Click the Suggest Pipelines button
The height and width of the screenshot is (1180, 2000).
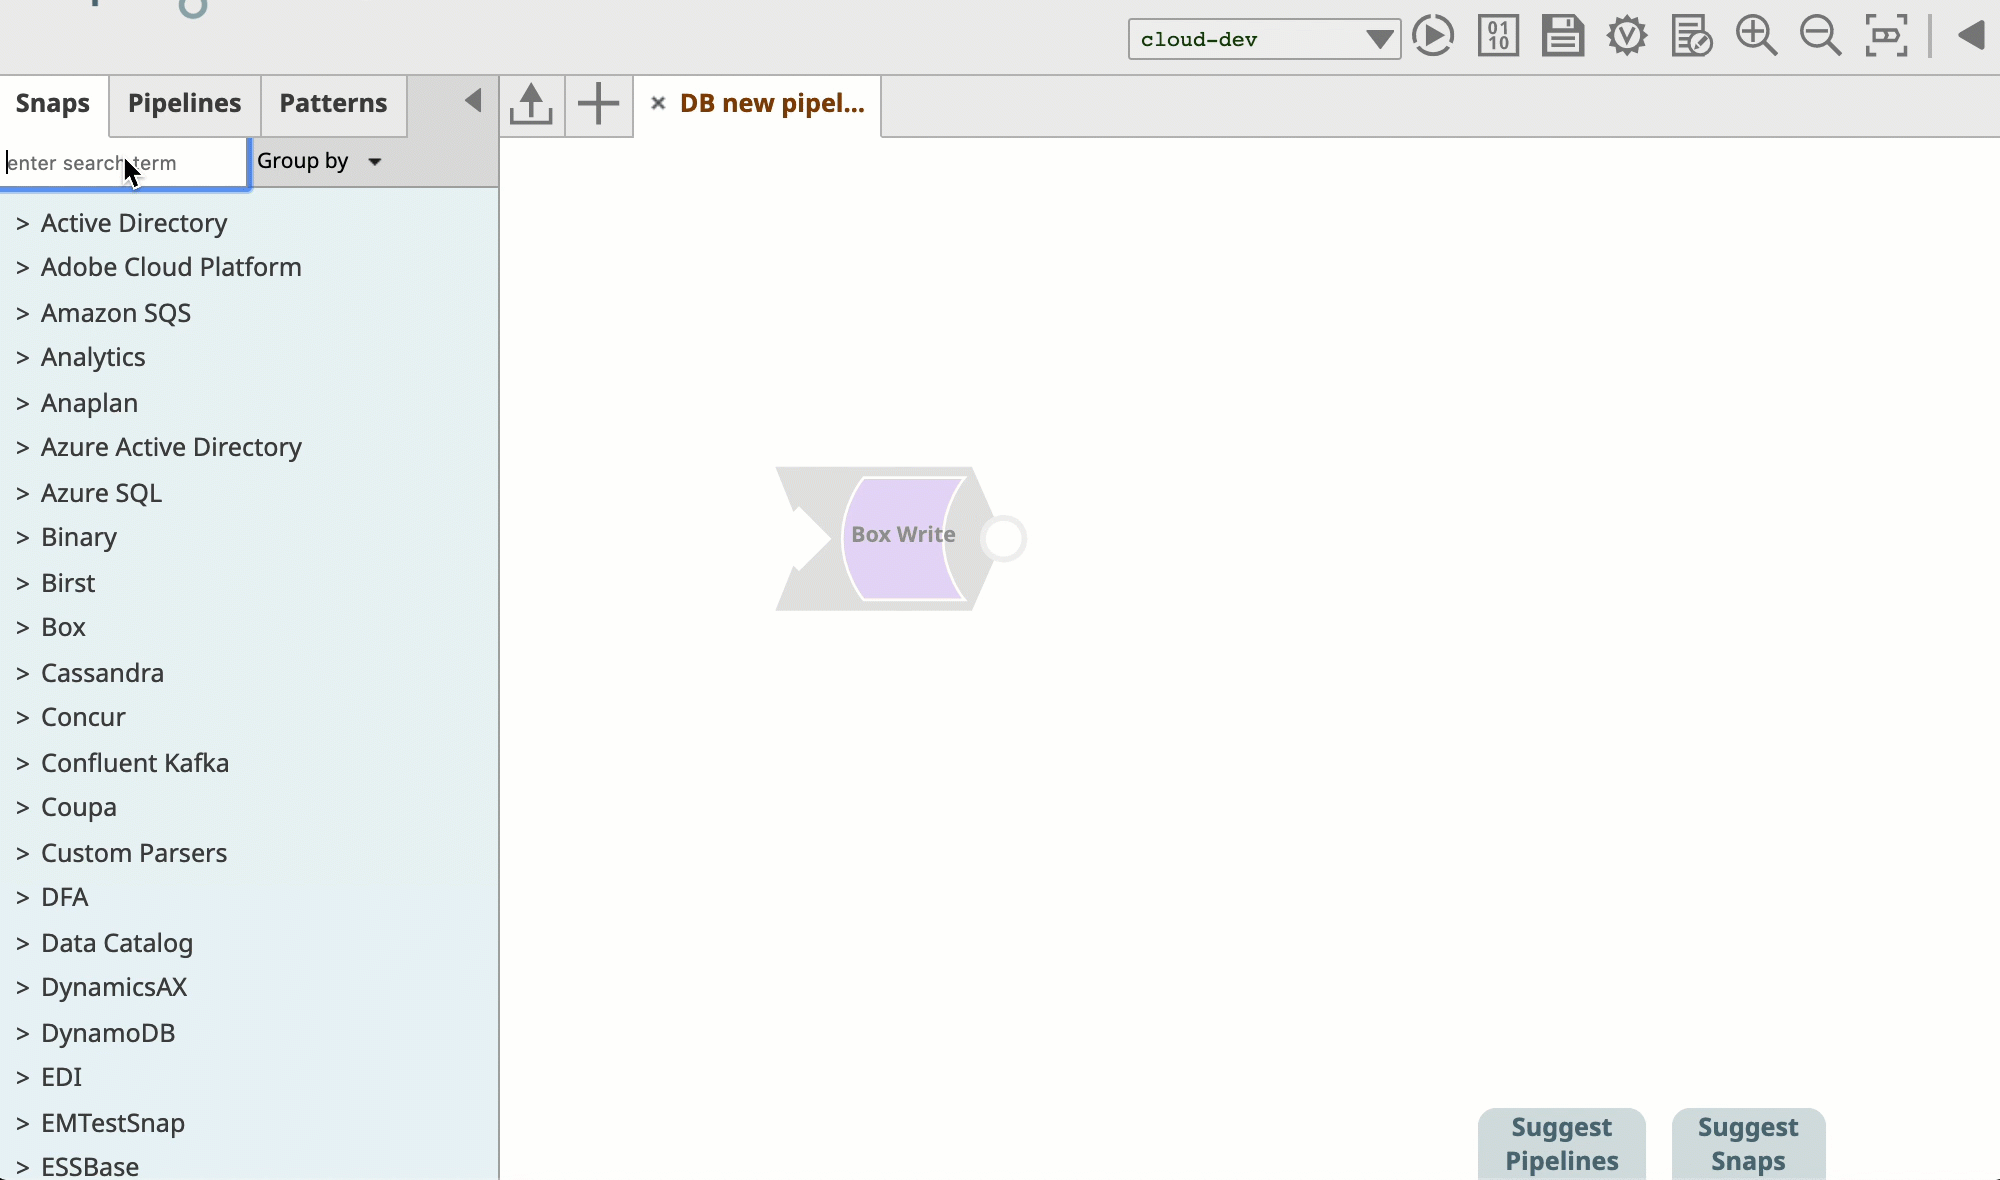[x=1562, y=1142]
